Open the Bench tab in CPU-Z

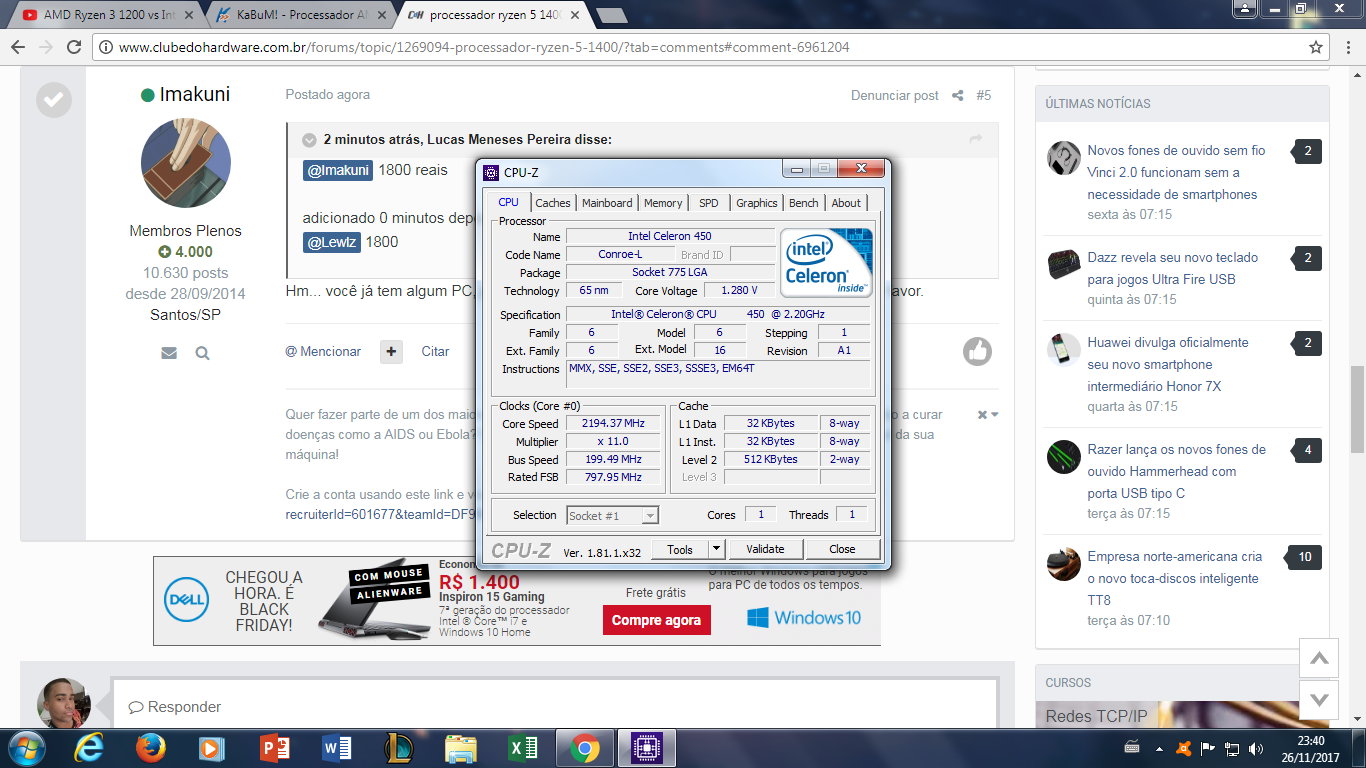click(804, 203)
